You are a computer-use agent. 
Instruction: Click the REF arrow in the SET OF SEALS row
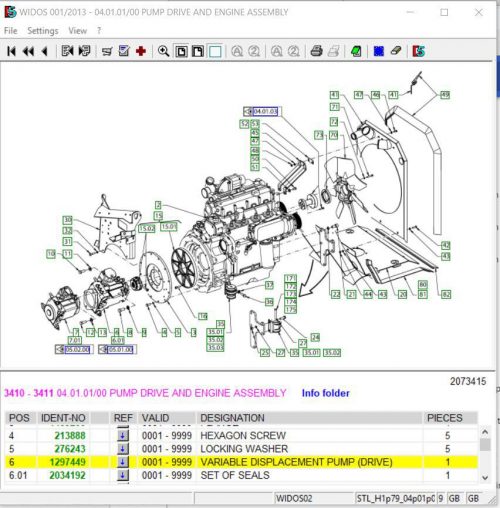click(x=123, y=475)
